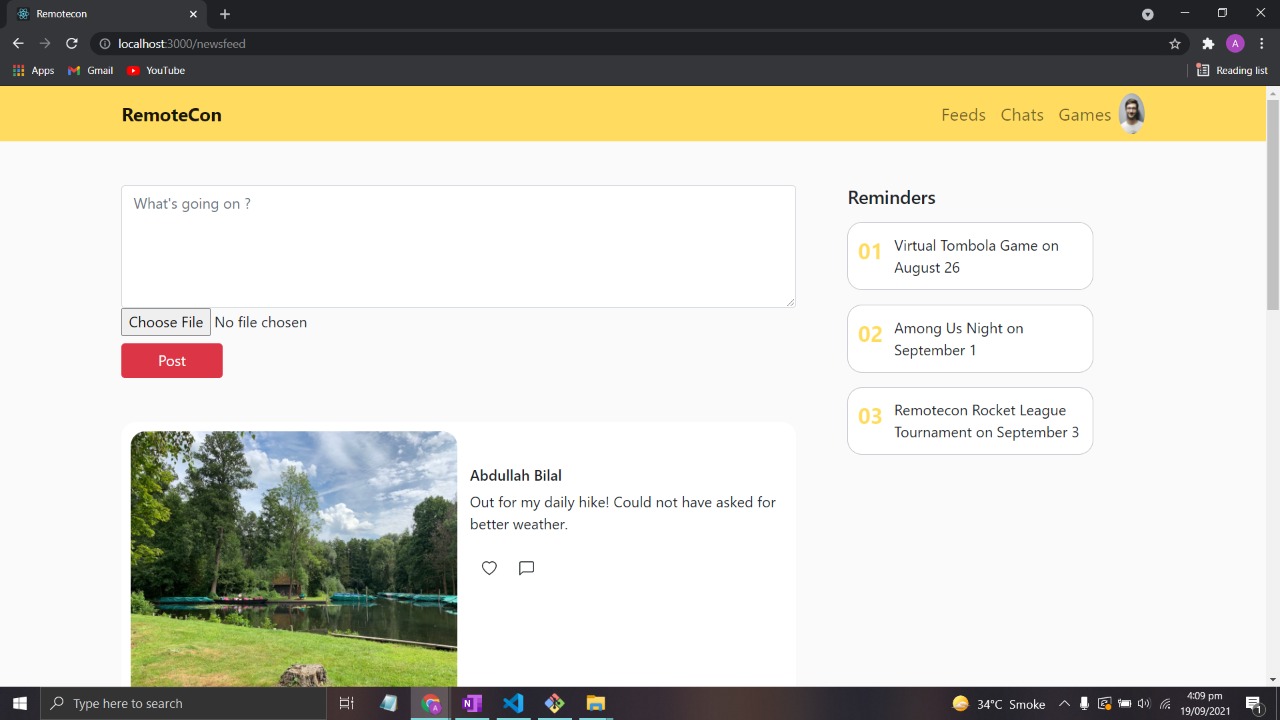Click the Choose File button
Viewport: 1280px width, 720px height.
click(166, 322)
